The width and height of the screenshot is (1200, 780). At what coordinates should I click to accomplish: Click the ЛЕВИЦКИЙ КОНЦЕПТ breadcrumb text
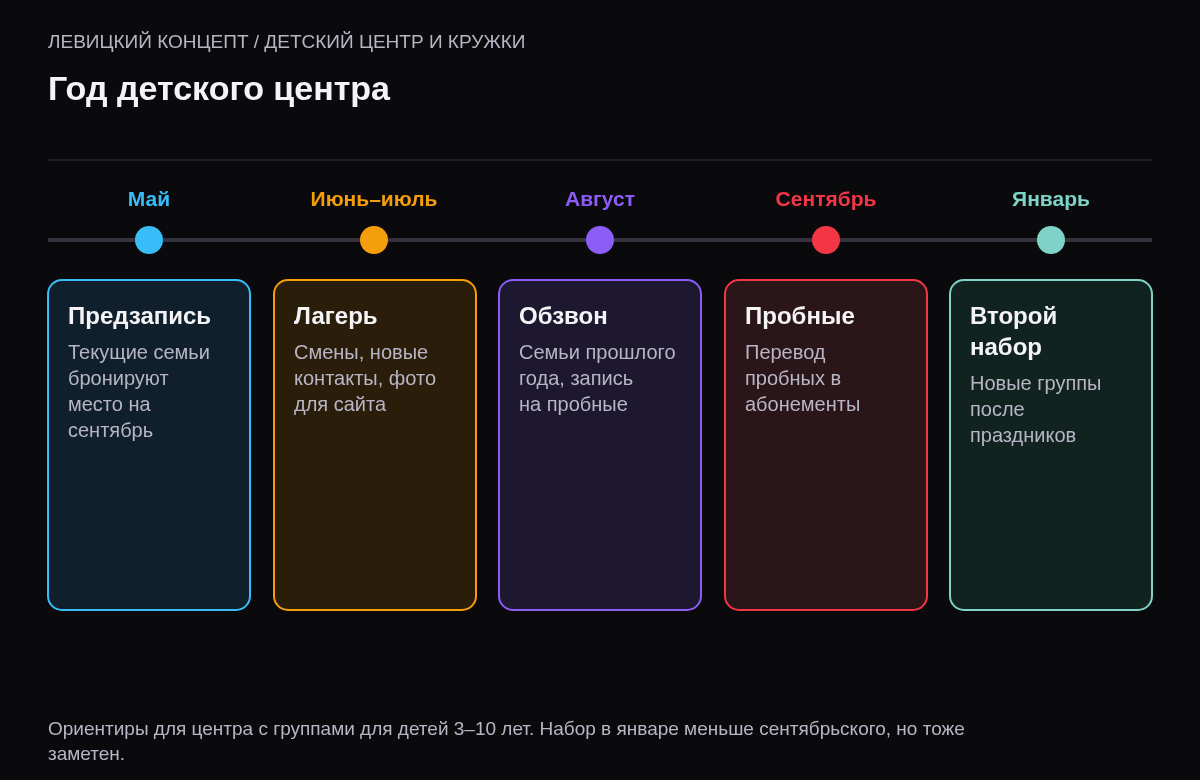(148, 42)
